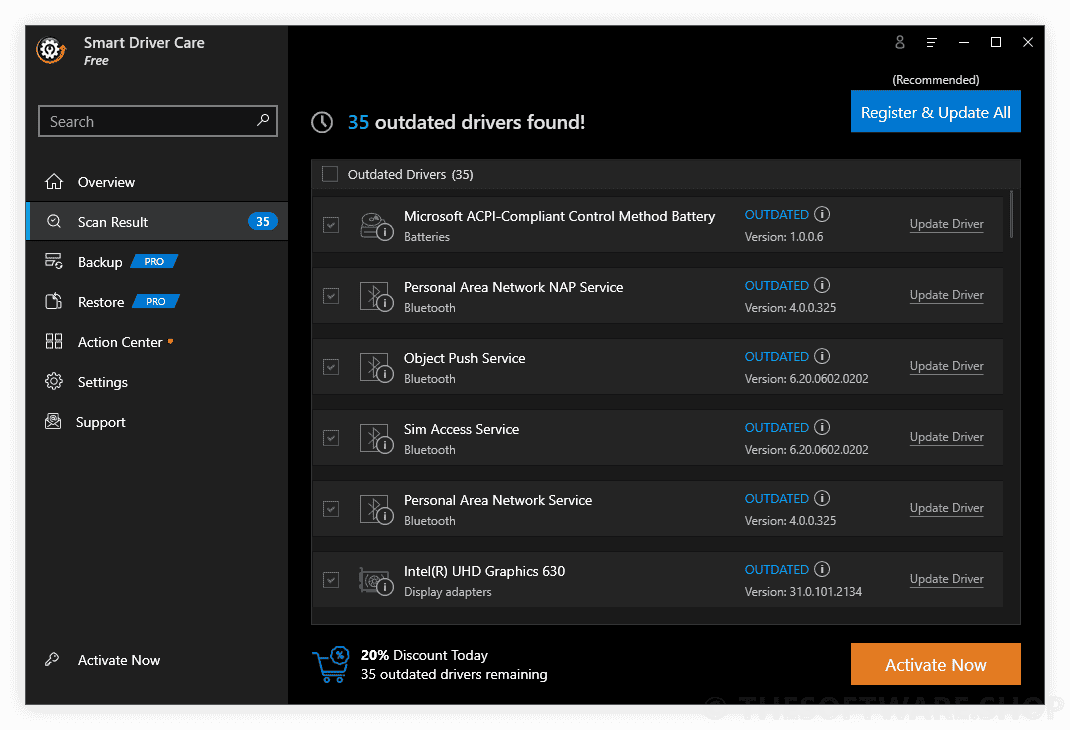This screenshot has width=1070, height=730.
Task: Click the Restore sidebar icon
Action: [x=54, y=302]
